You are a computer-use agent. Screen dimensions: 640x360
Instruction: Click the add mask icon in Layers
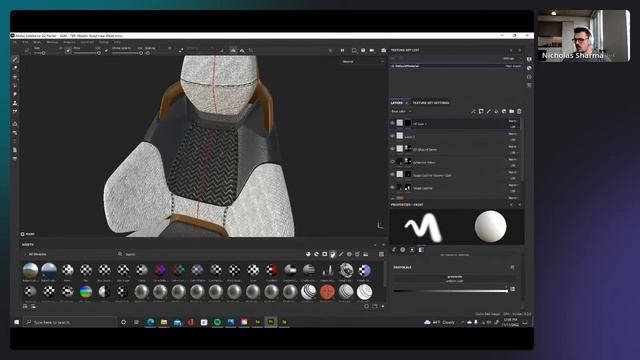click(x=481, y=111)
